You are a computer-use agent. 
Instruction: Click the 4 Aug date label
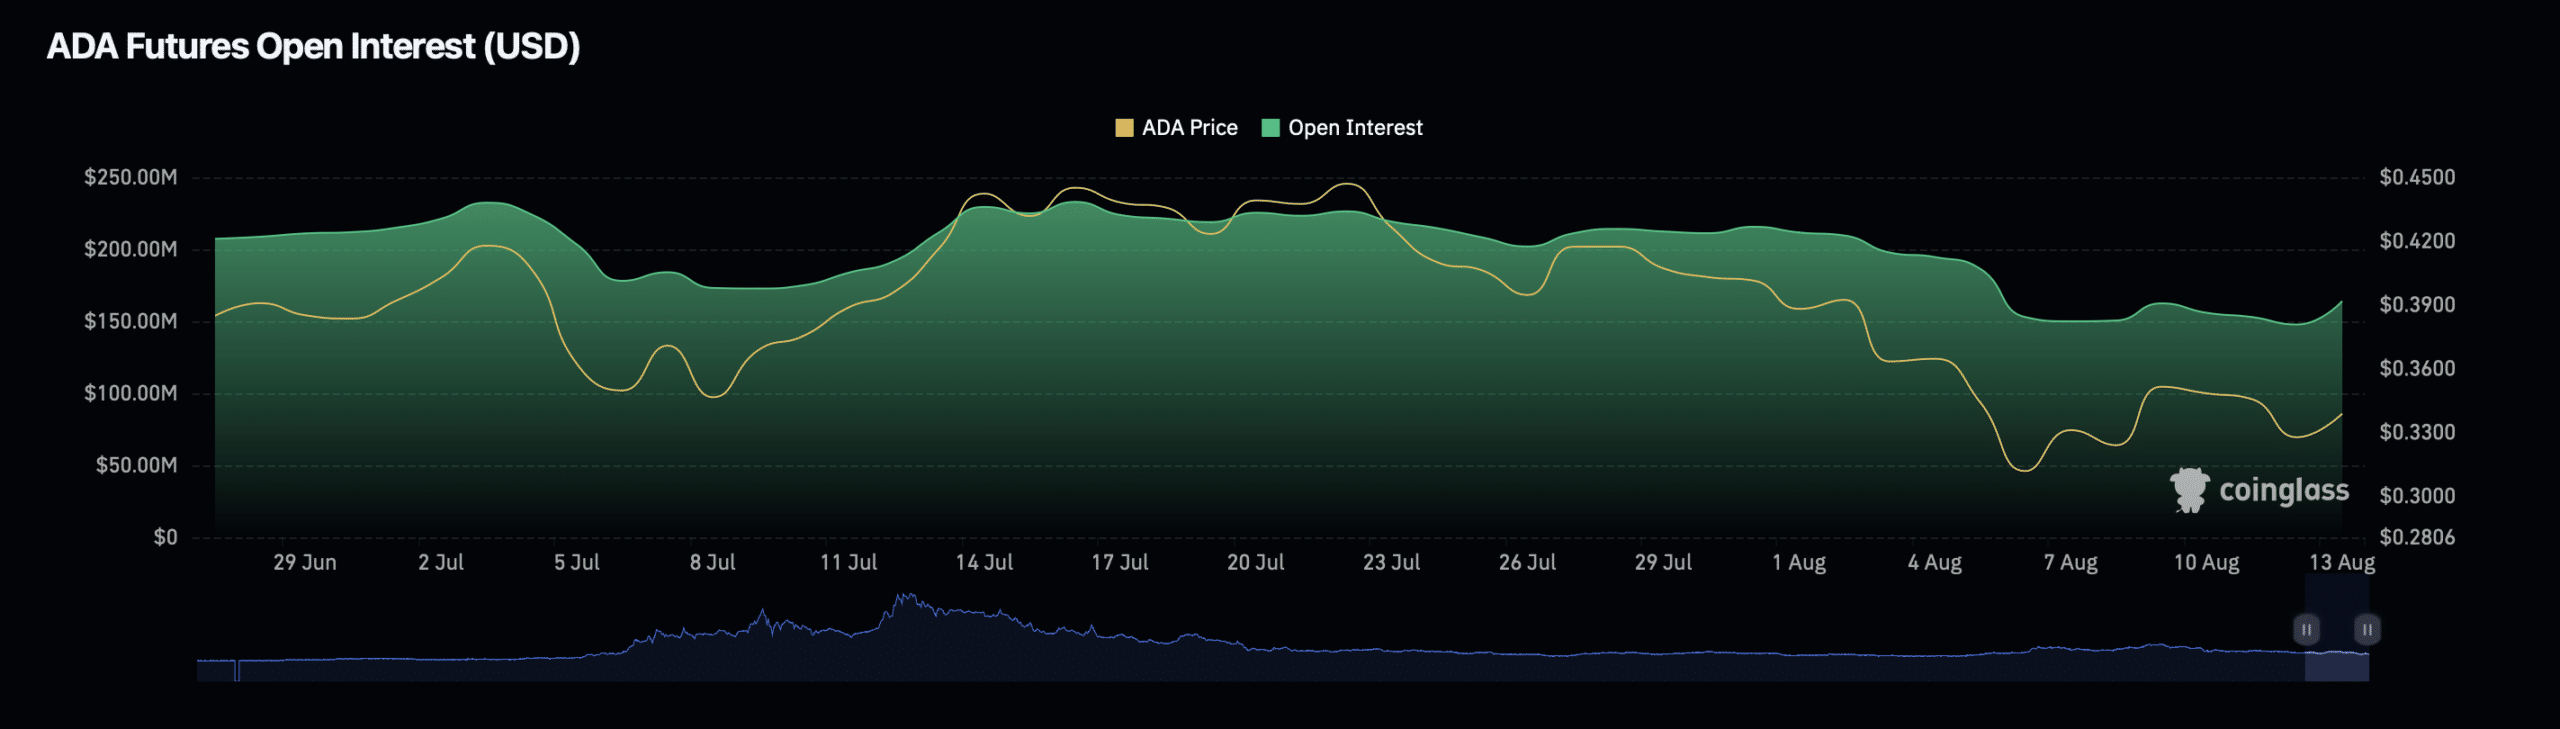(x=1935, y=563)
